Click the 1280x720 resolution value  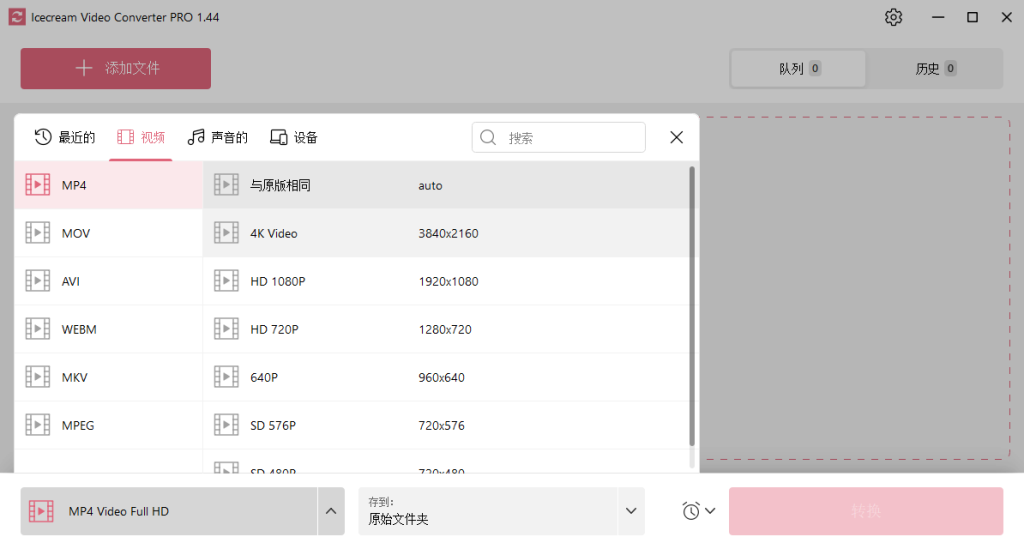(x=445, y=329)
